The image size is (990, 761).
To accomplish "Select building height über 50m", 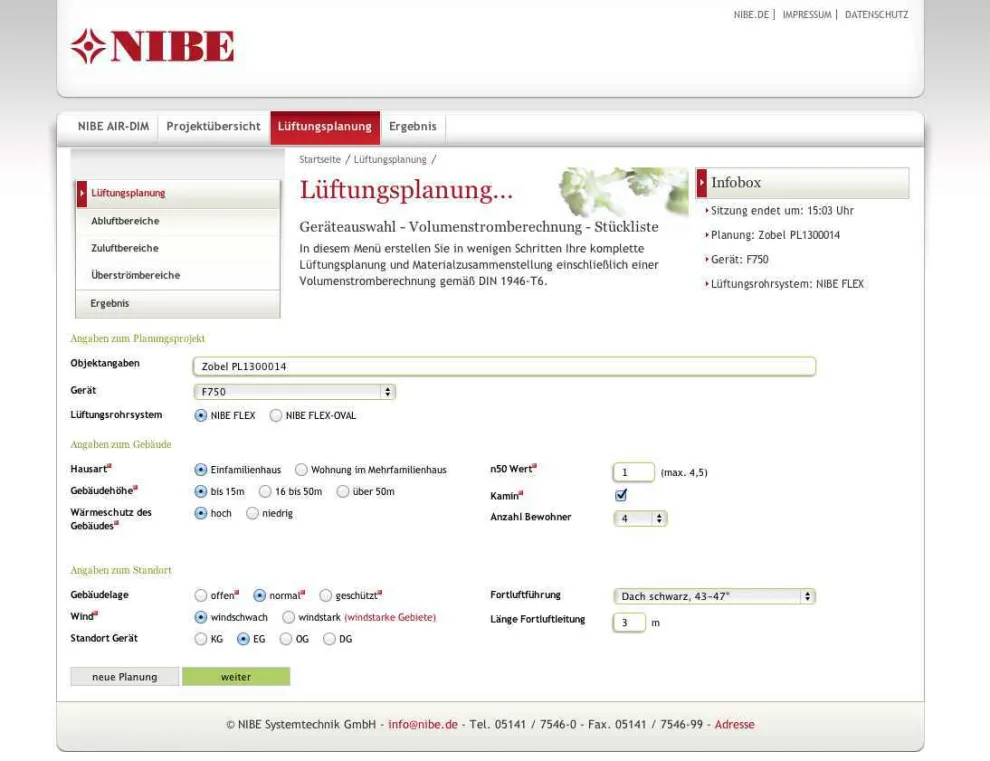I will click(x=343, y=491).
